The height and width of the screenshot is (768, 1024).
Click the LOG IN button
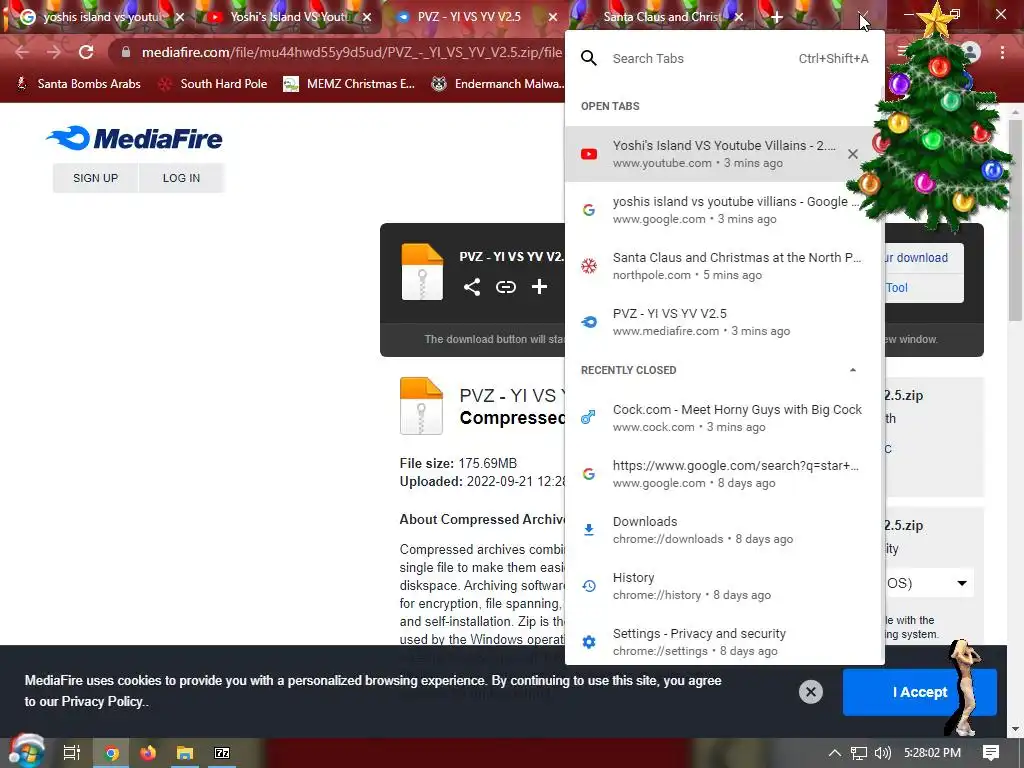pyautogui.click(x=182, y=178)
